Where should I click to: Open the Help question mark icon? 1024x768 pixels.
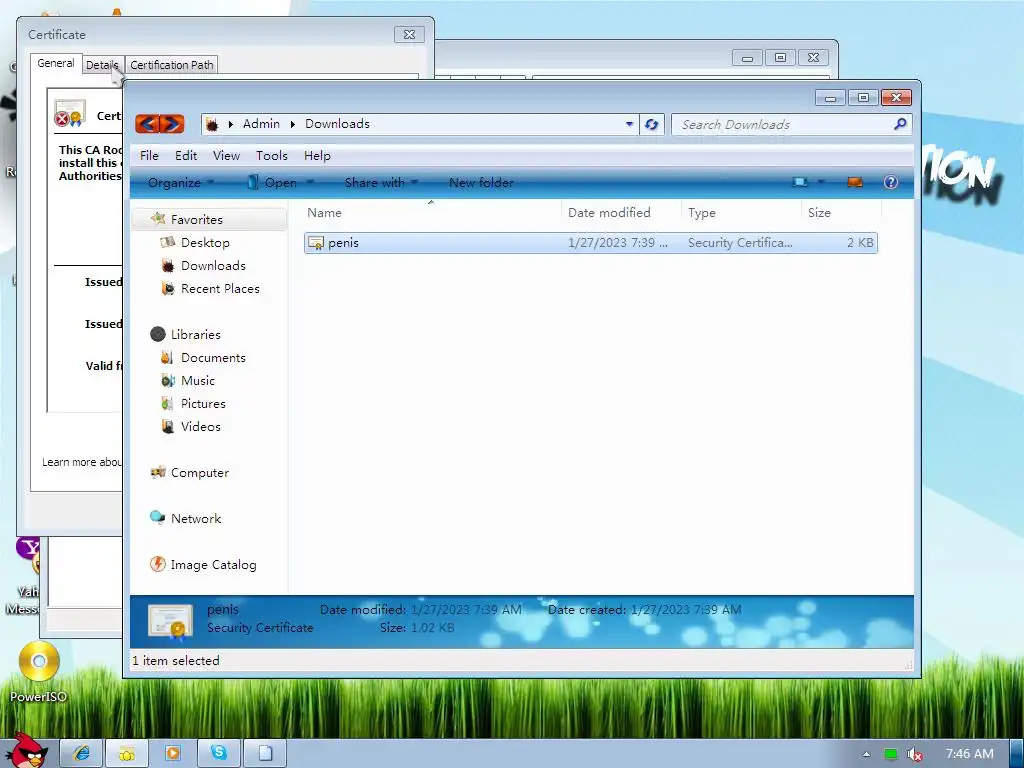coord(890,182)
